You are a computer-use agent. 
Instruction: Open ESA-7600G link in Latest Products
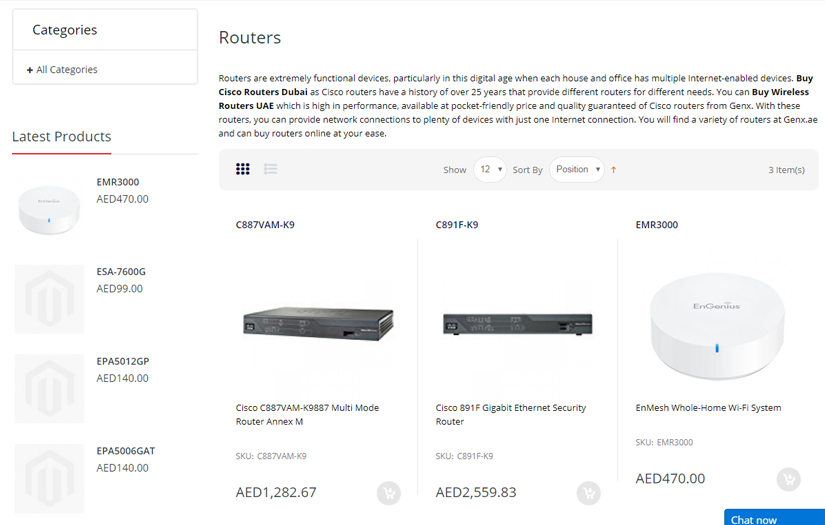pos(121,271)
